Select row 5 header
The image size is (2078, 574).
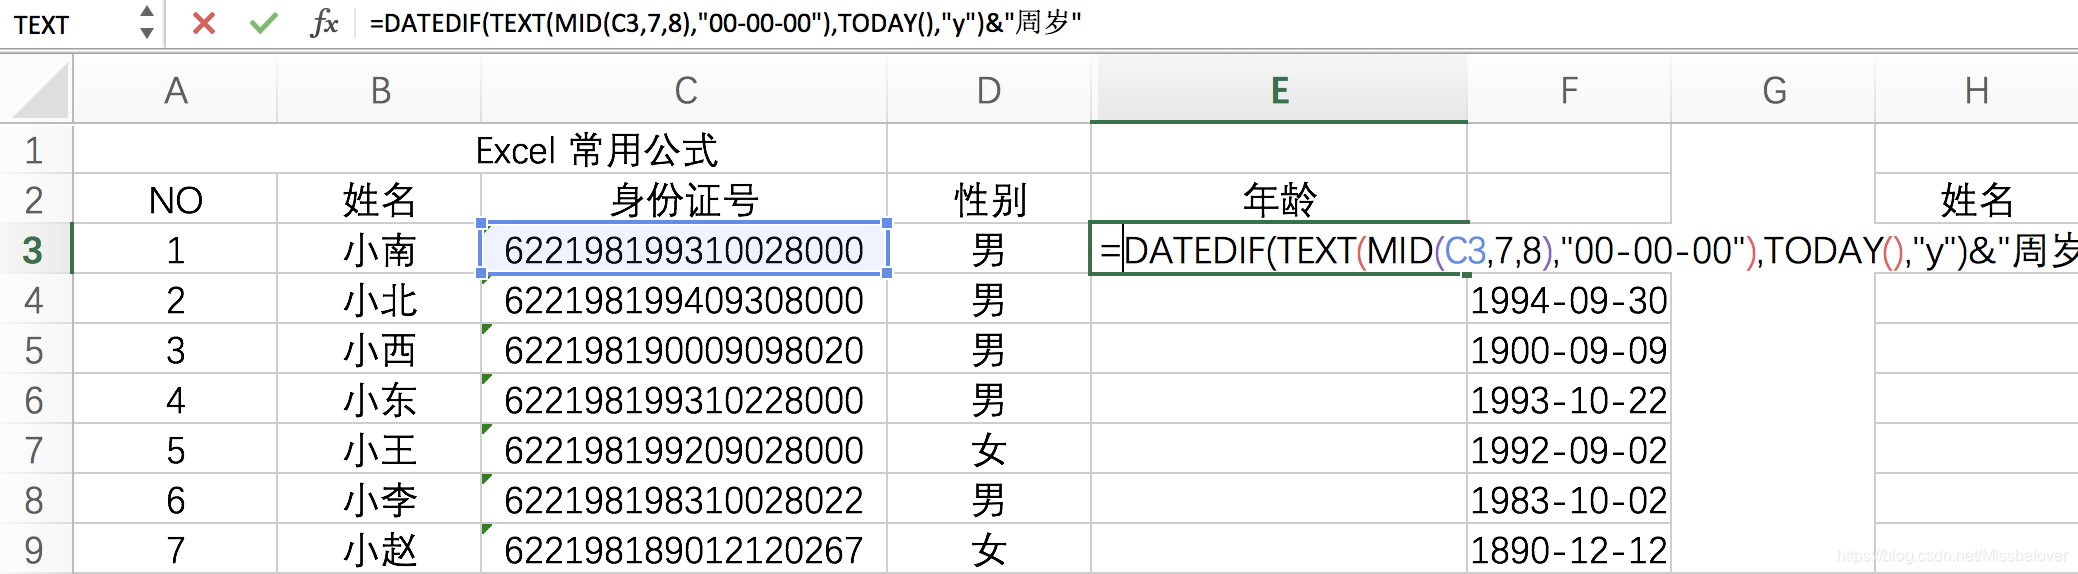[x=35, y=349]
